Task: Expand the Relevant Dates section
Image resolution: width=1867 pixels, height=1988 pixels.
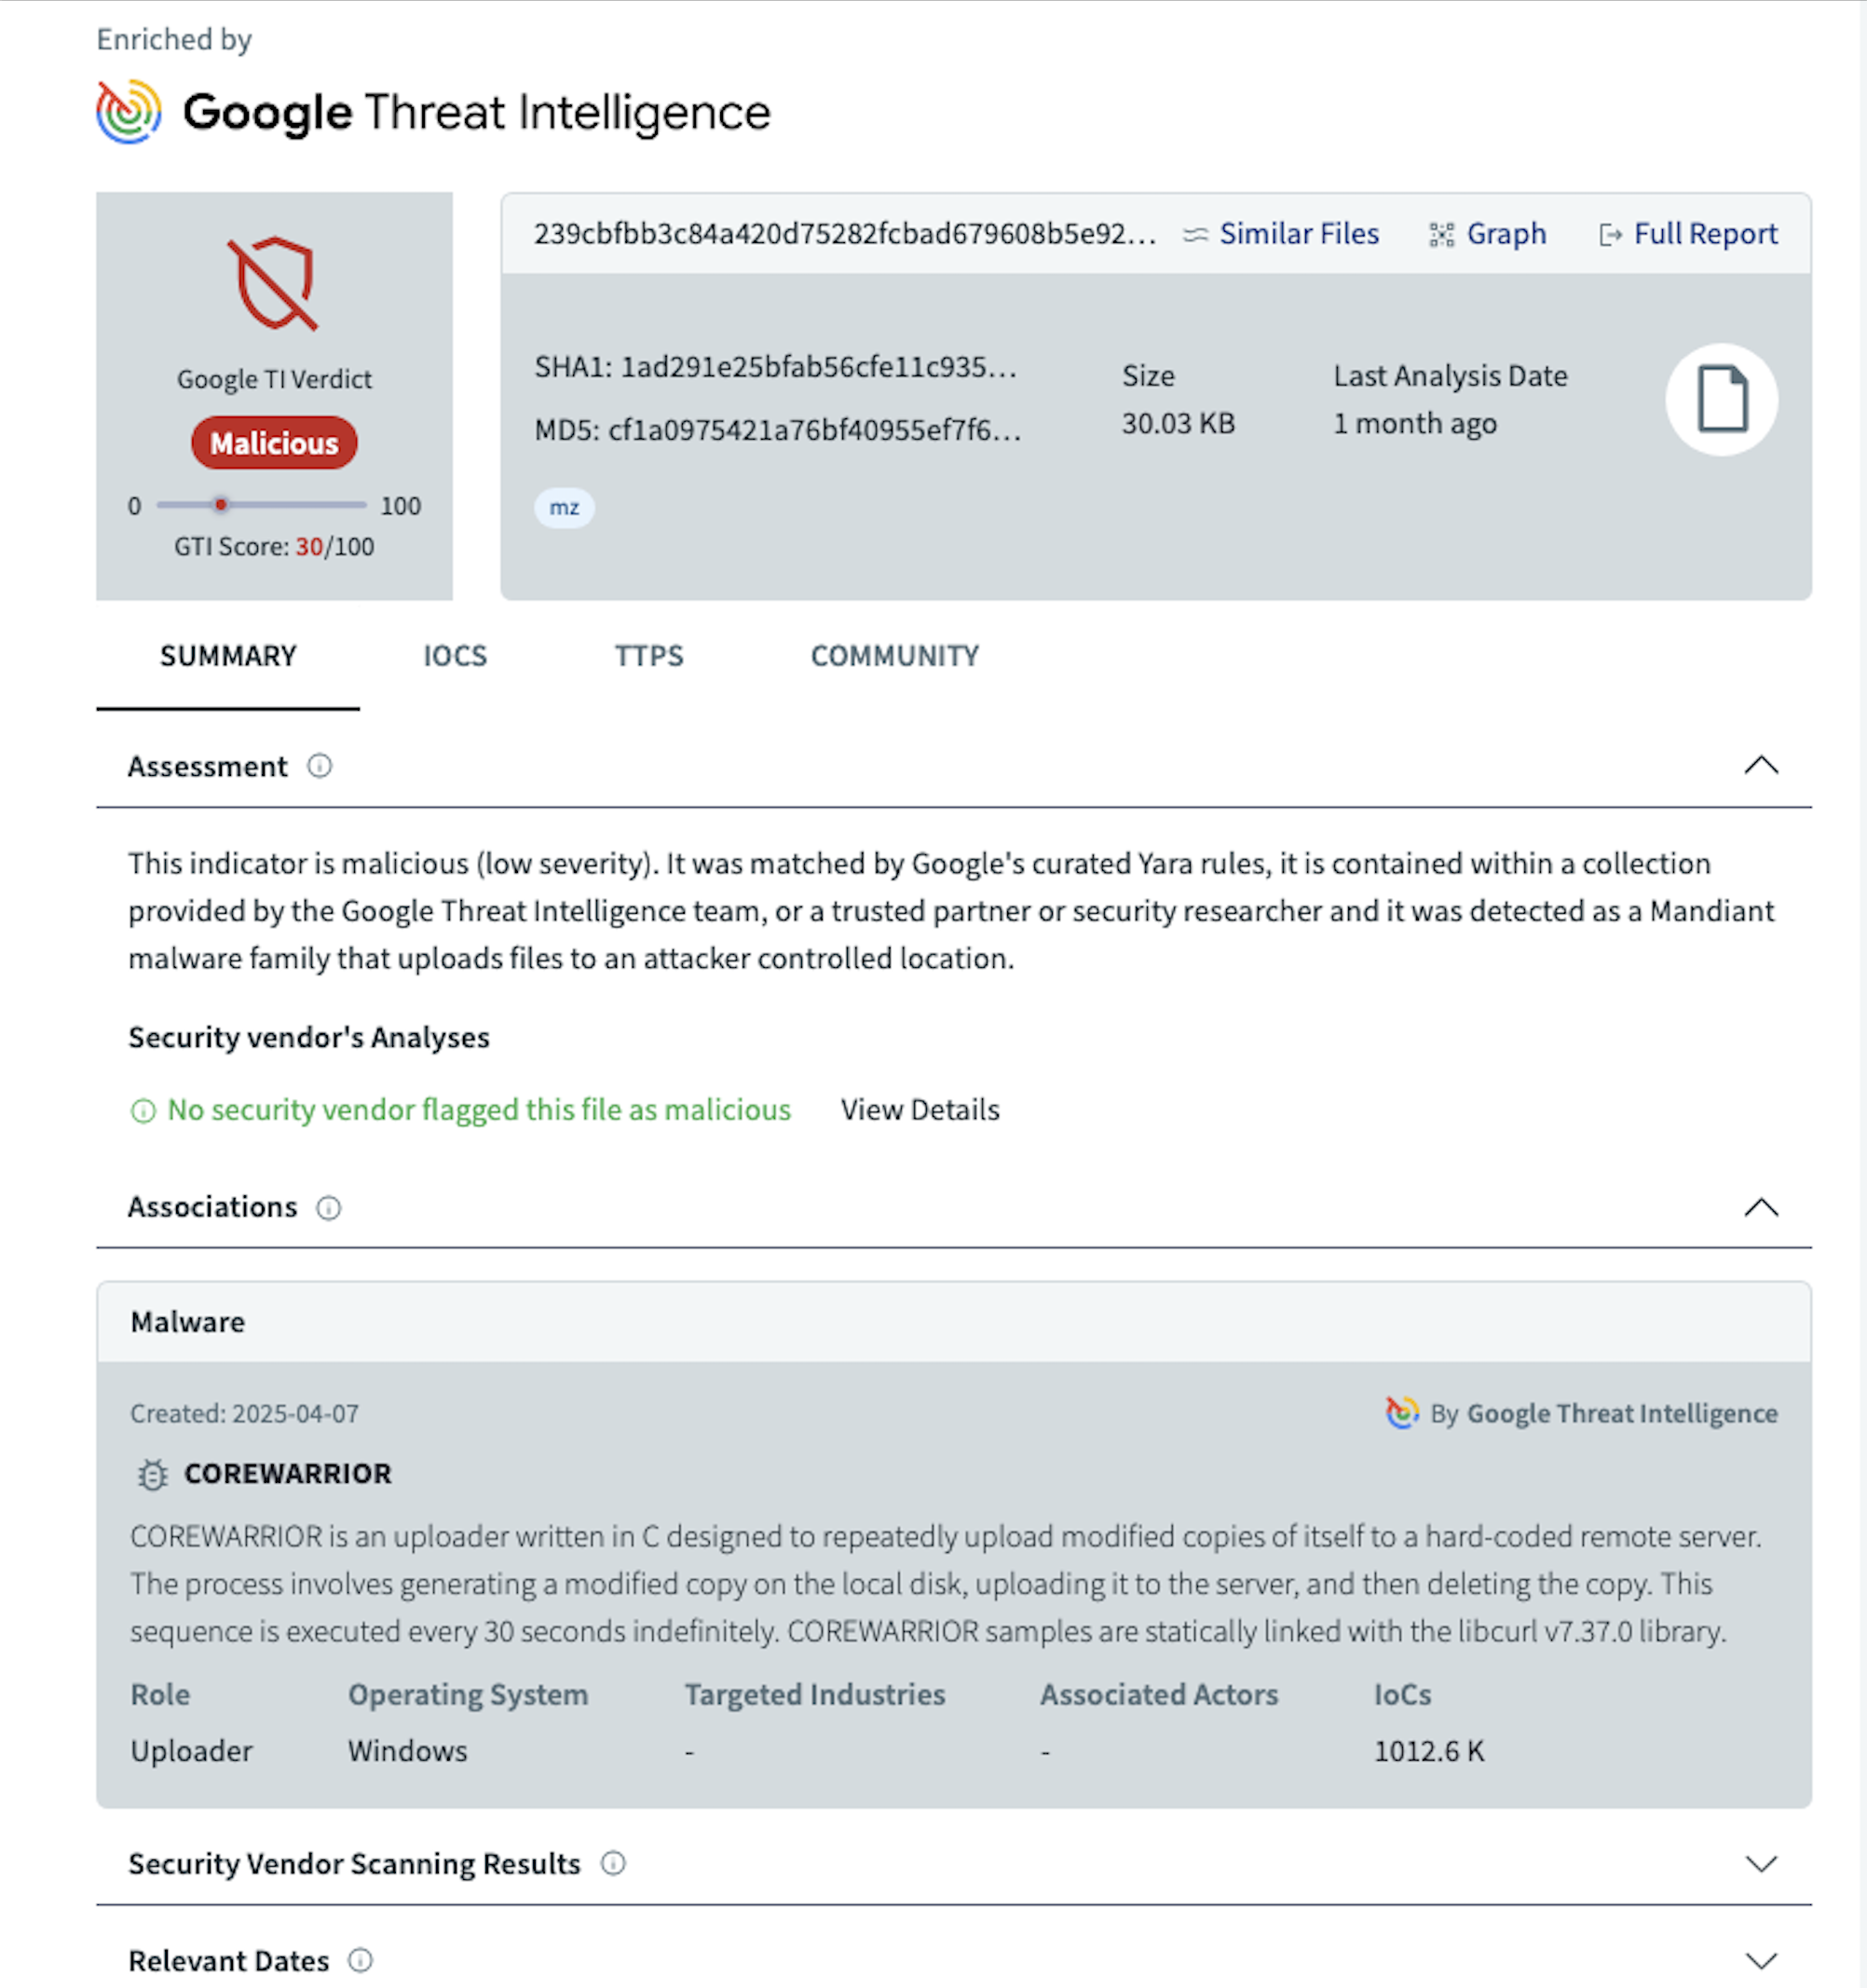Action: tap(1760, 1960)
